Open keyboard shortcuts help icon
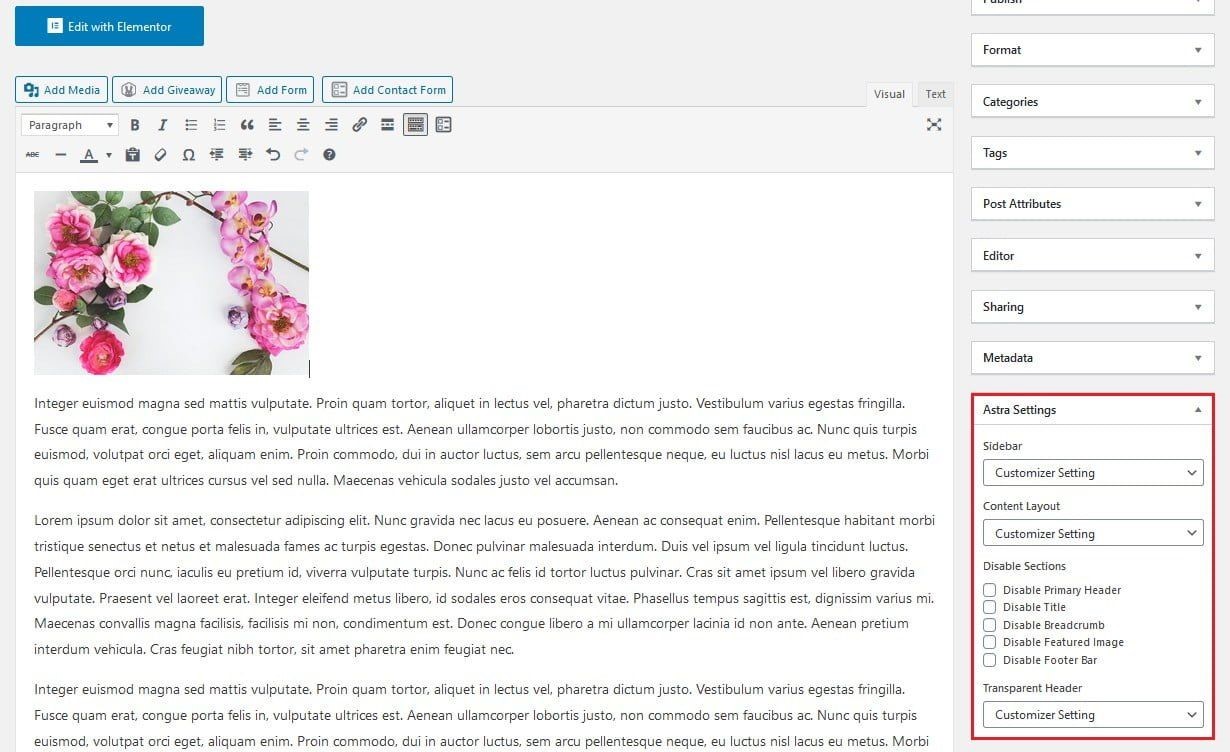Image resolution: width=1230 pixels, height=752 pixels. 329,155
